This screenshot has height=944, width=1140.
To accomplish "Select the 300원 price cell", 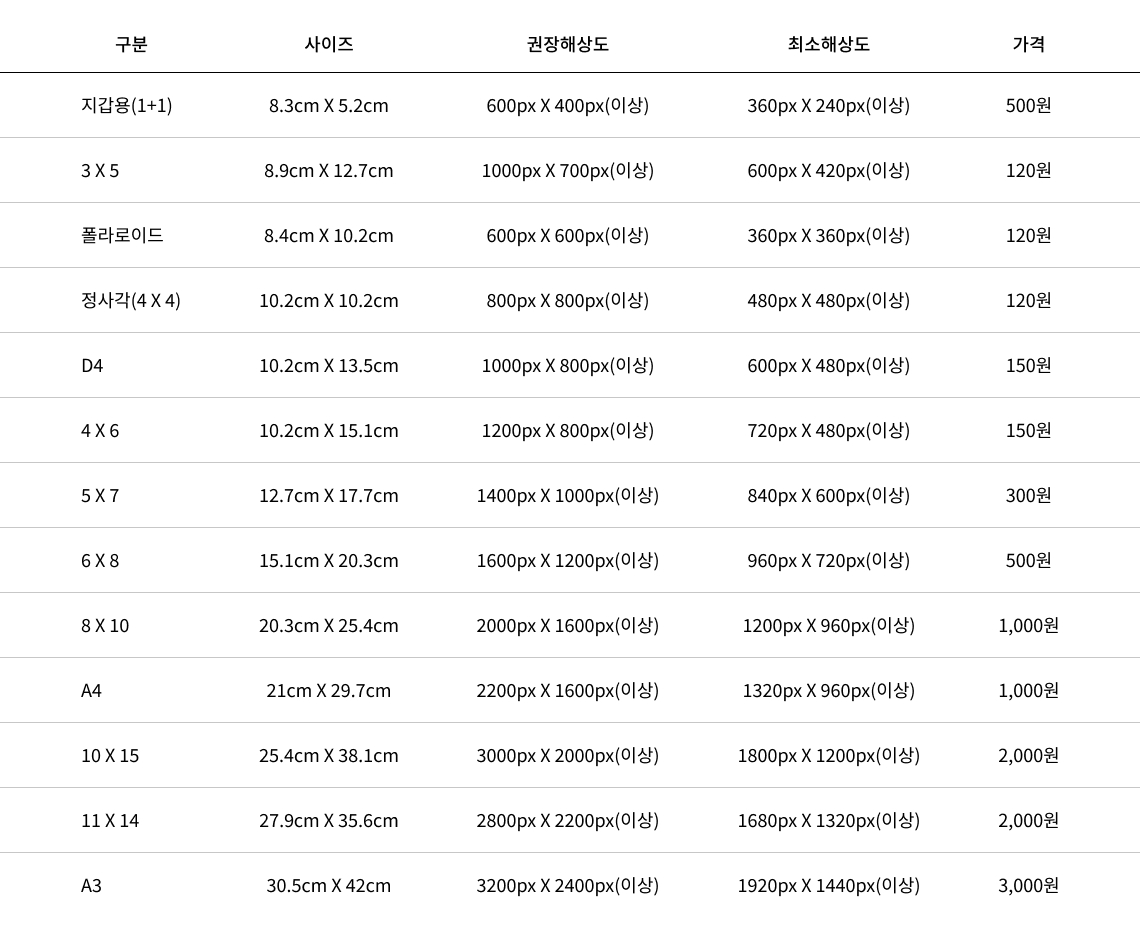I will pyautogui.click(x=1028, y=496).
